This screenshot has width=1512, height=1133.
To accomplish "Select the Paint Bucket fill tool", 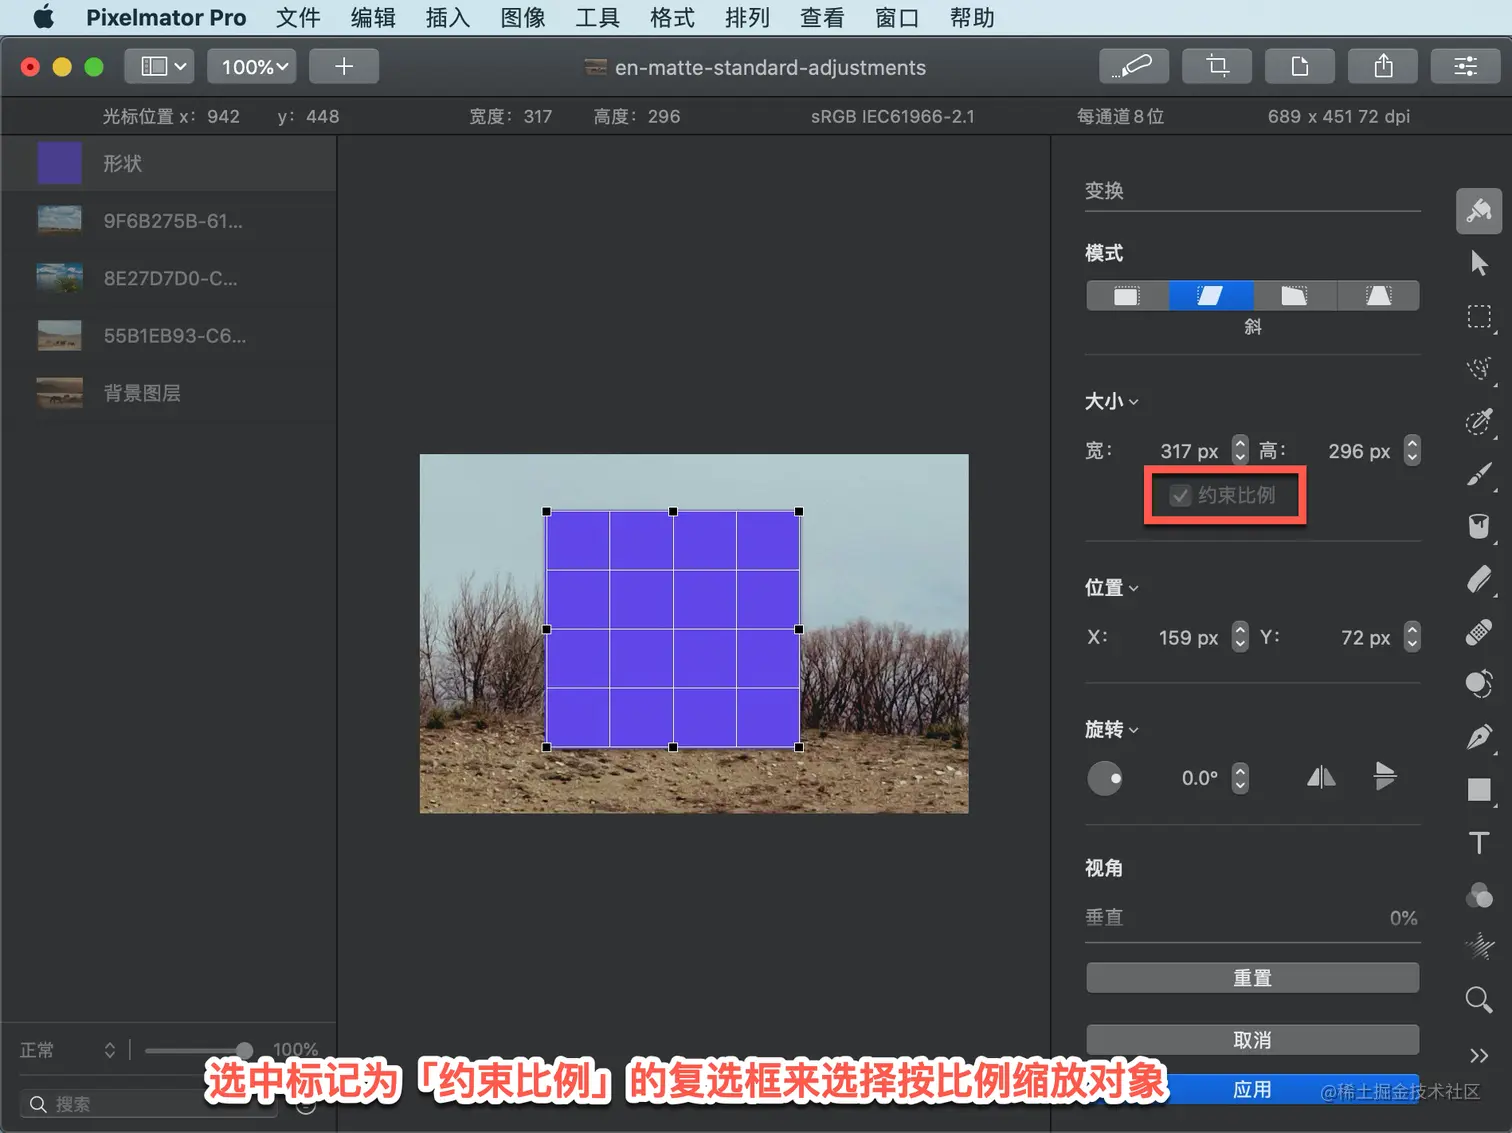I will (1479, 526).
